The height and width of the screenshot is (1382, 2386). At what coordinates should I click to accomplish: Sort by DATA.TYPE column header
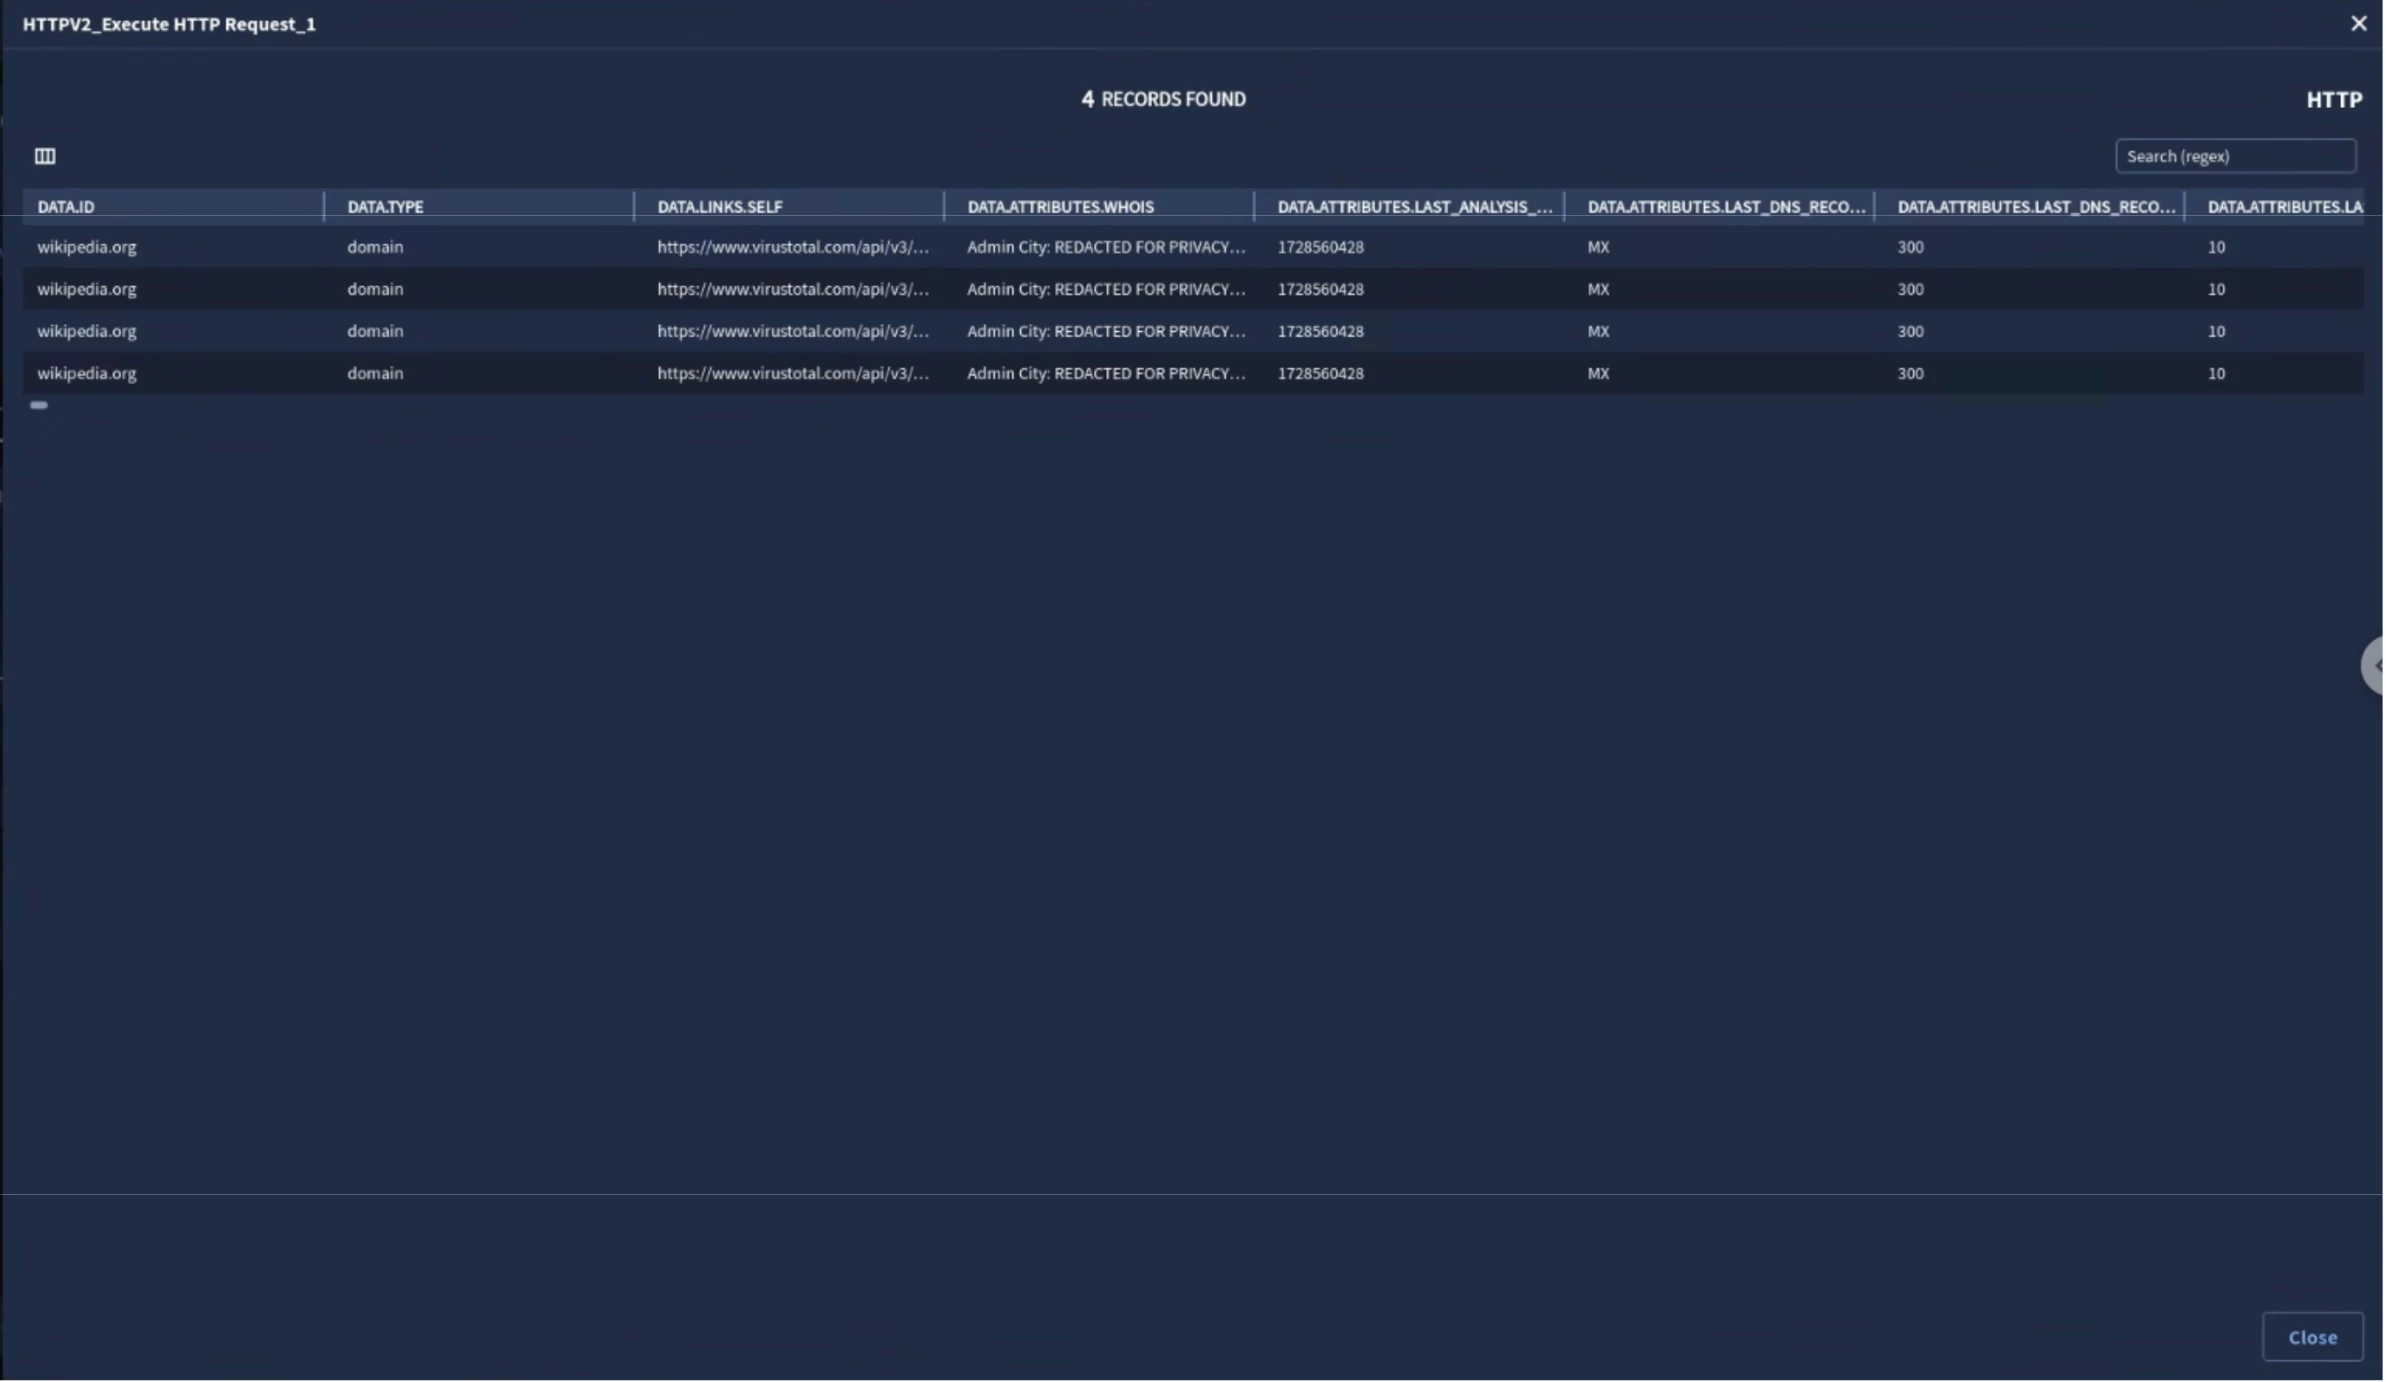(386, 207)
